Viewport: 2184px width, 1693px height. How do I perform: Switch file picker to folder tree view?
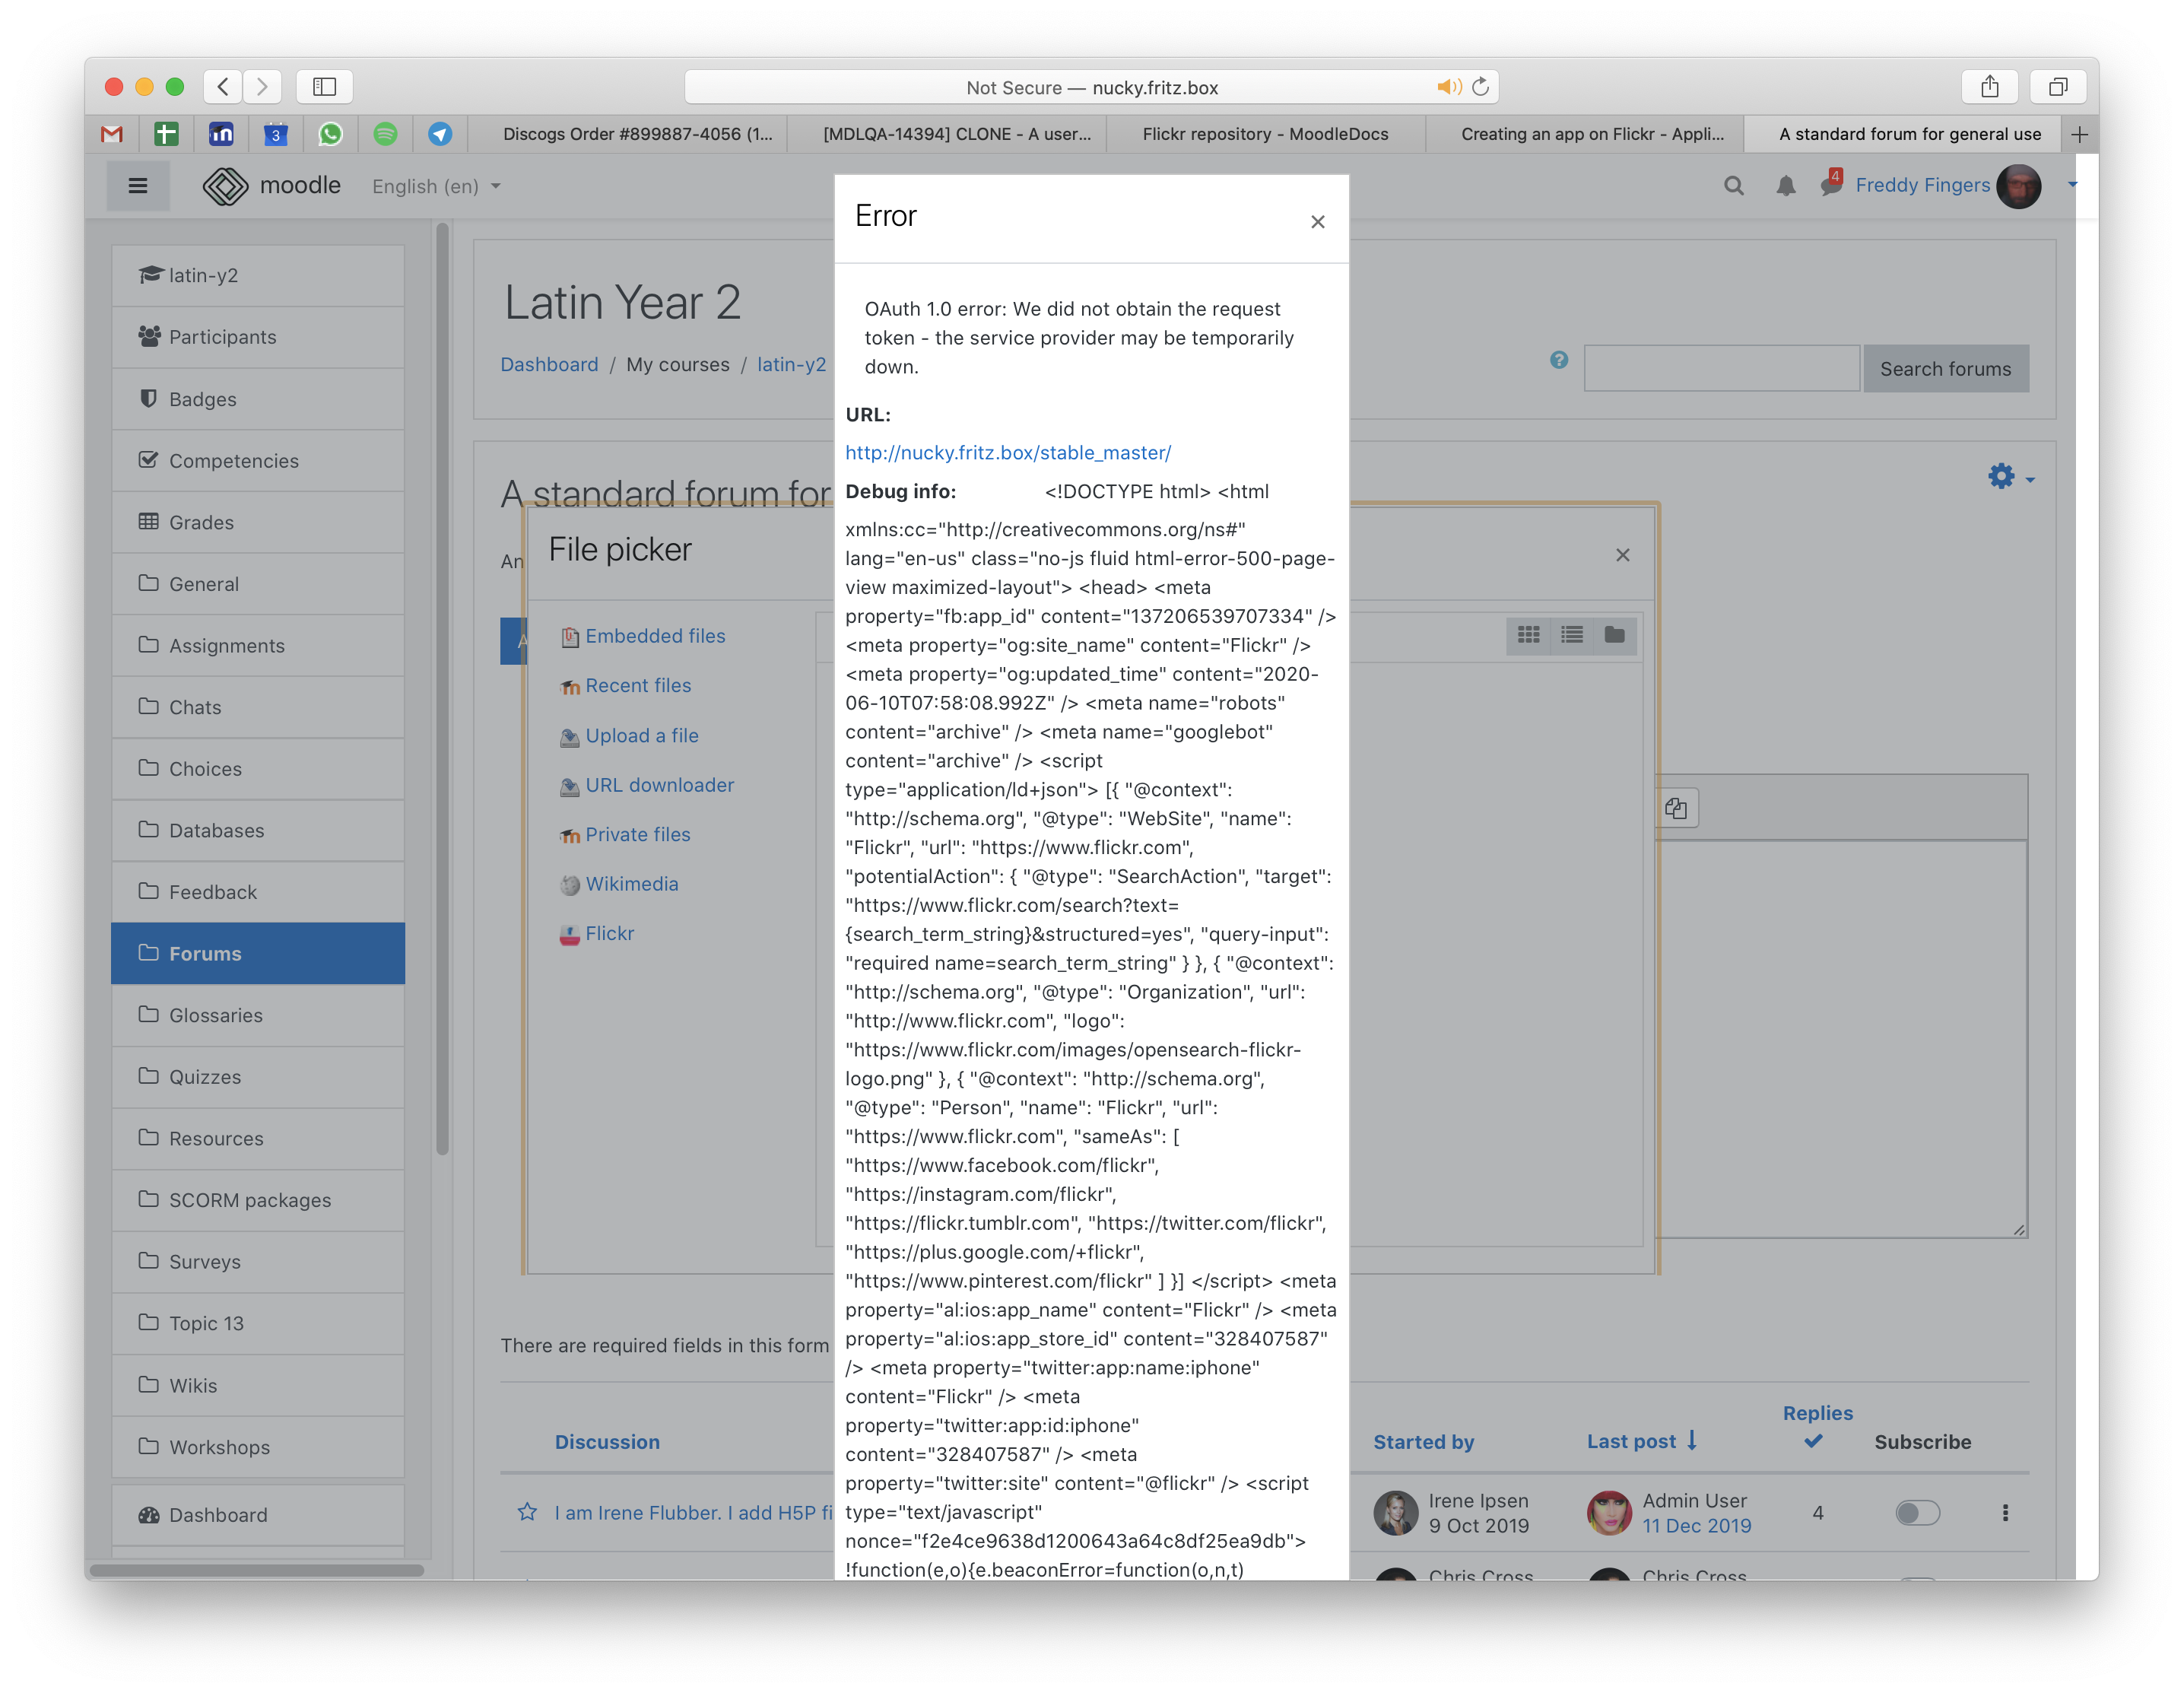point(1614,635)
